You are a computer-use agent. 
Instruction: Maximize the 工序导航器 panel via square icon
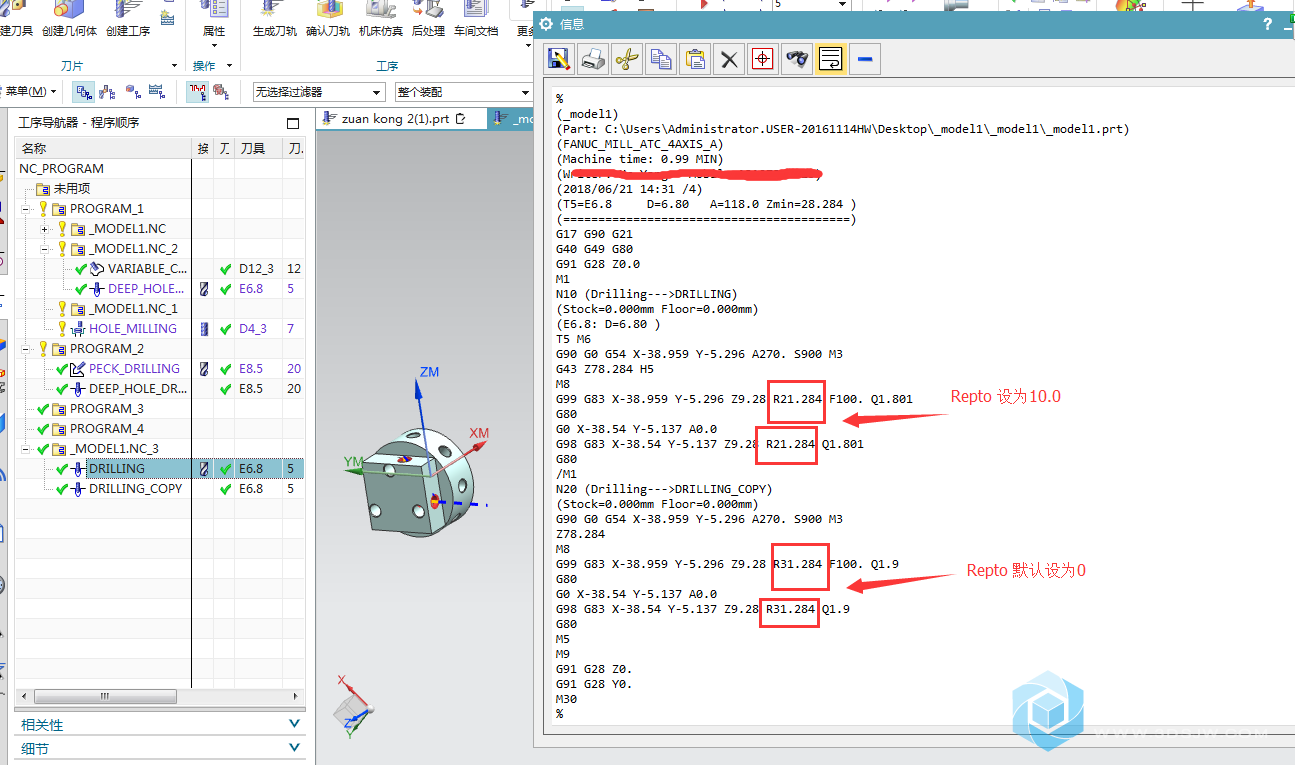point(293,123)
